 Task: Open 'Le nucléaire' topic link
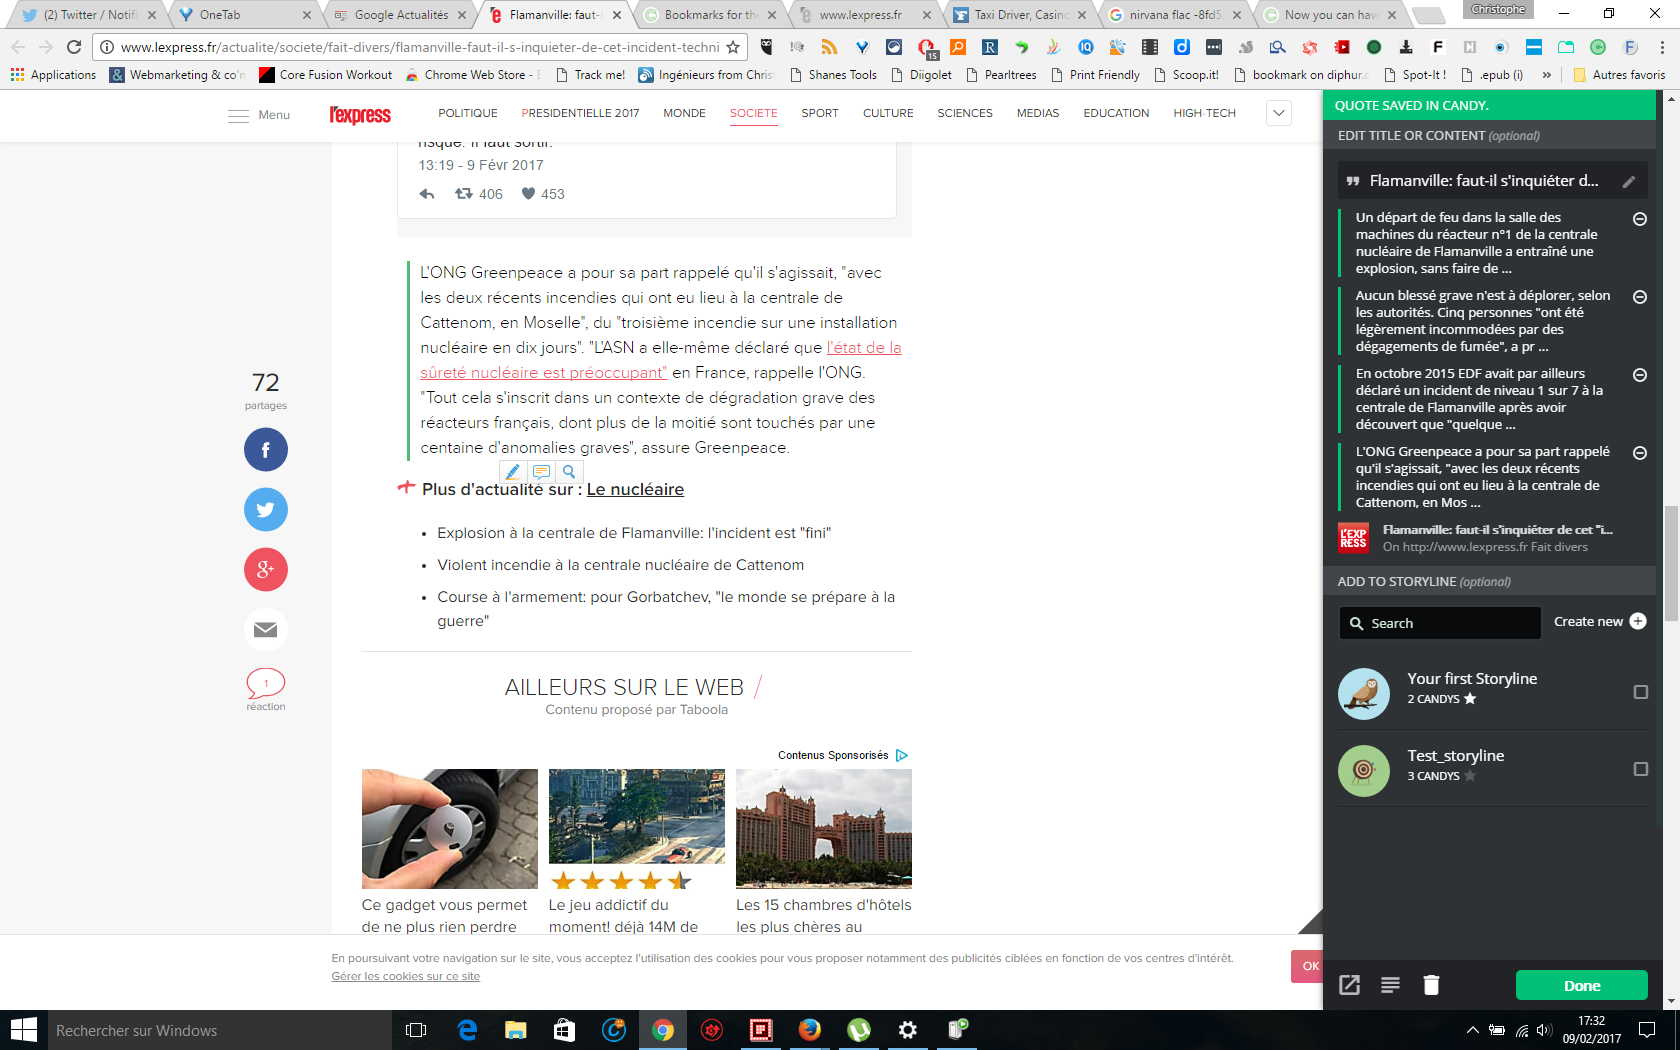[635, 489]
